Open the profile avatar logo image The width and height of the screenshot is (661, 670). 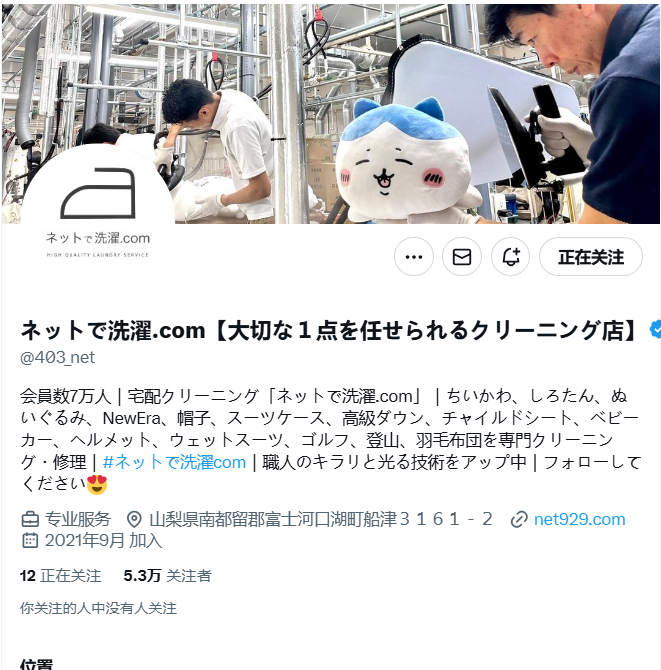point(98,221)
